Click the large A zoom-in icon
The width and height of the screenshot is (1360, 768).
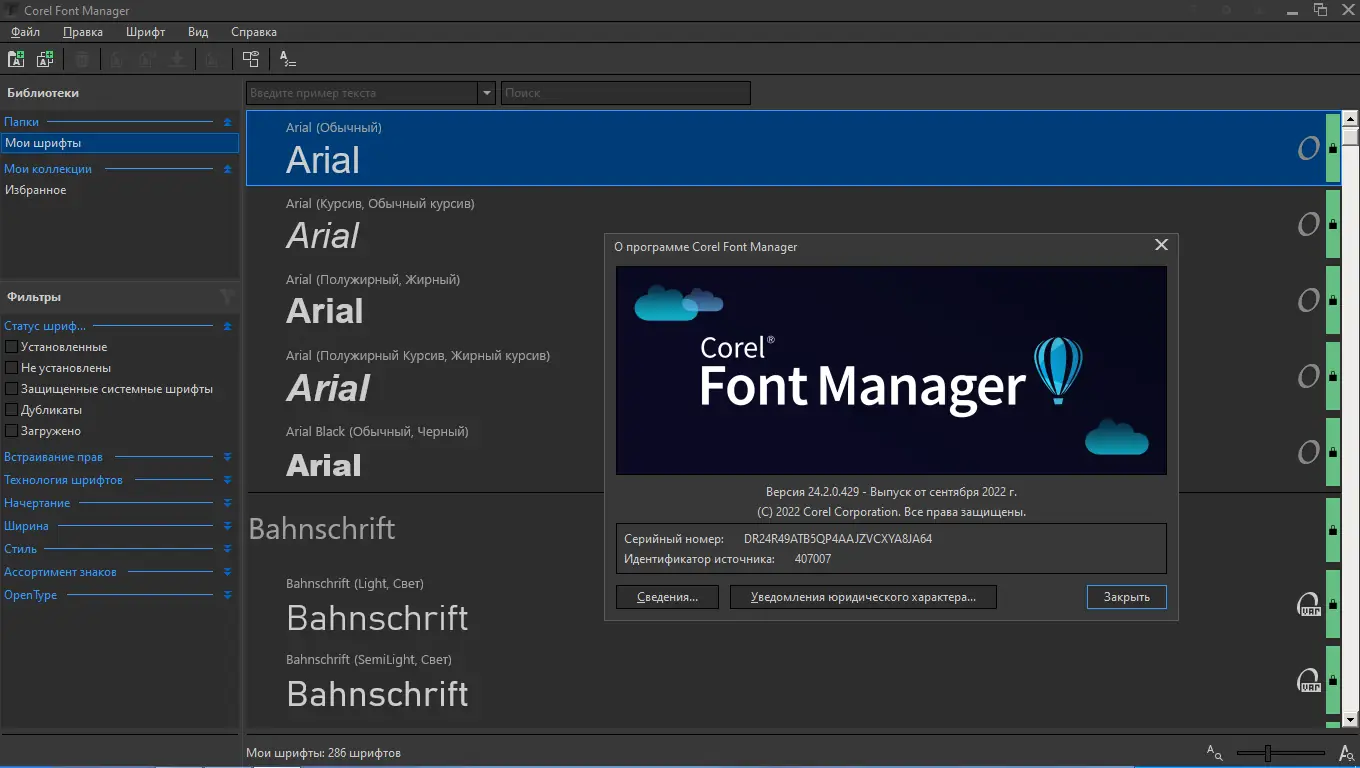tap(1345, 752)
